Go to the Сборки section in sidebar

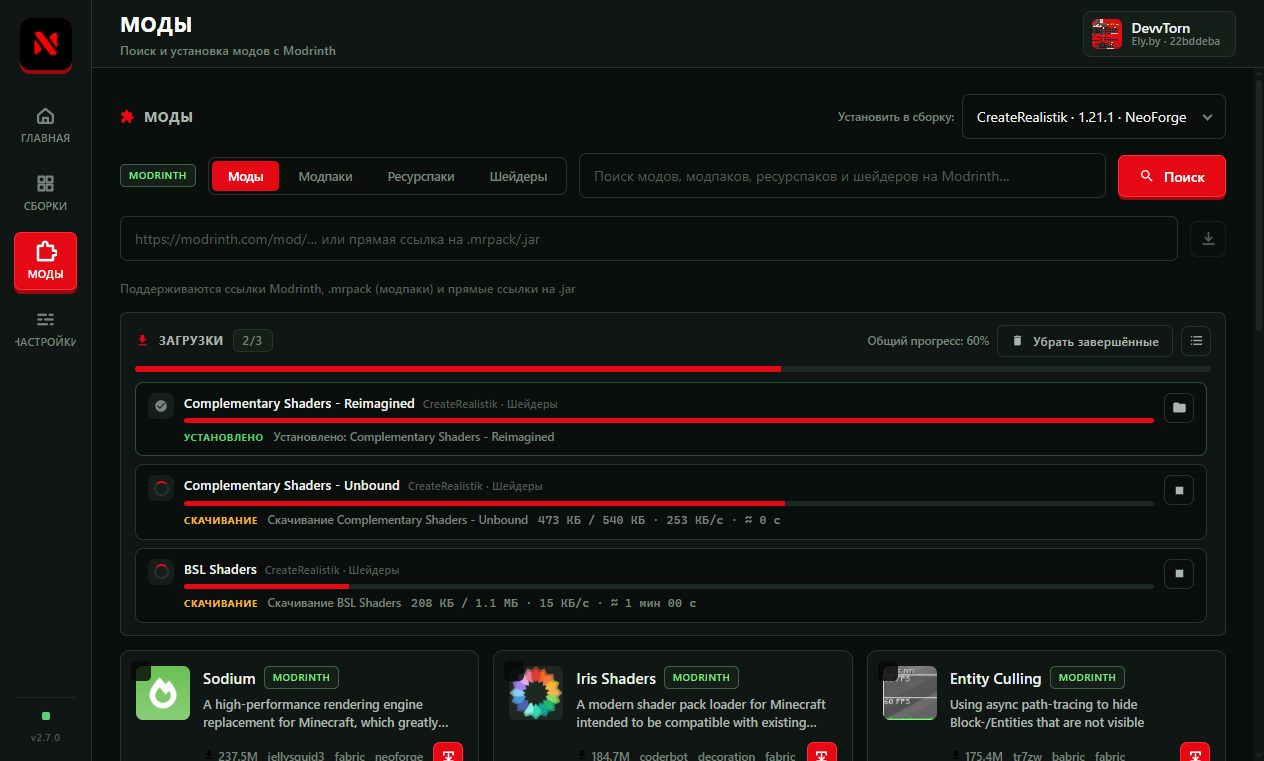tap(45, 192)
